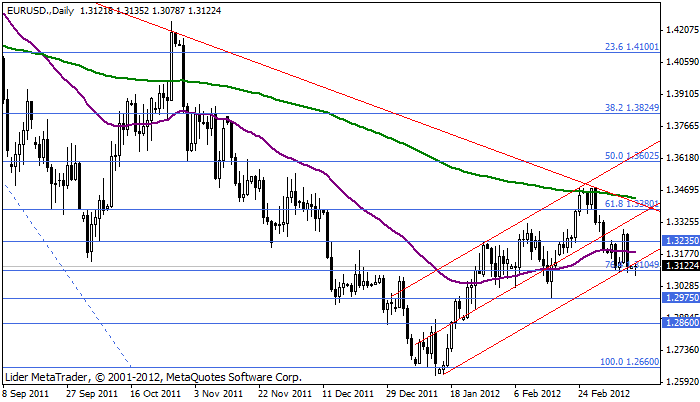This screenshot has height=402, width=700.
Task: Click the 1.31770 price axis value
Action: coord(682,254)
